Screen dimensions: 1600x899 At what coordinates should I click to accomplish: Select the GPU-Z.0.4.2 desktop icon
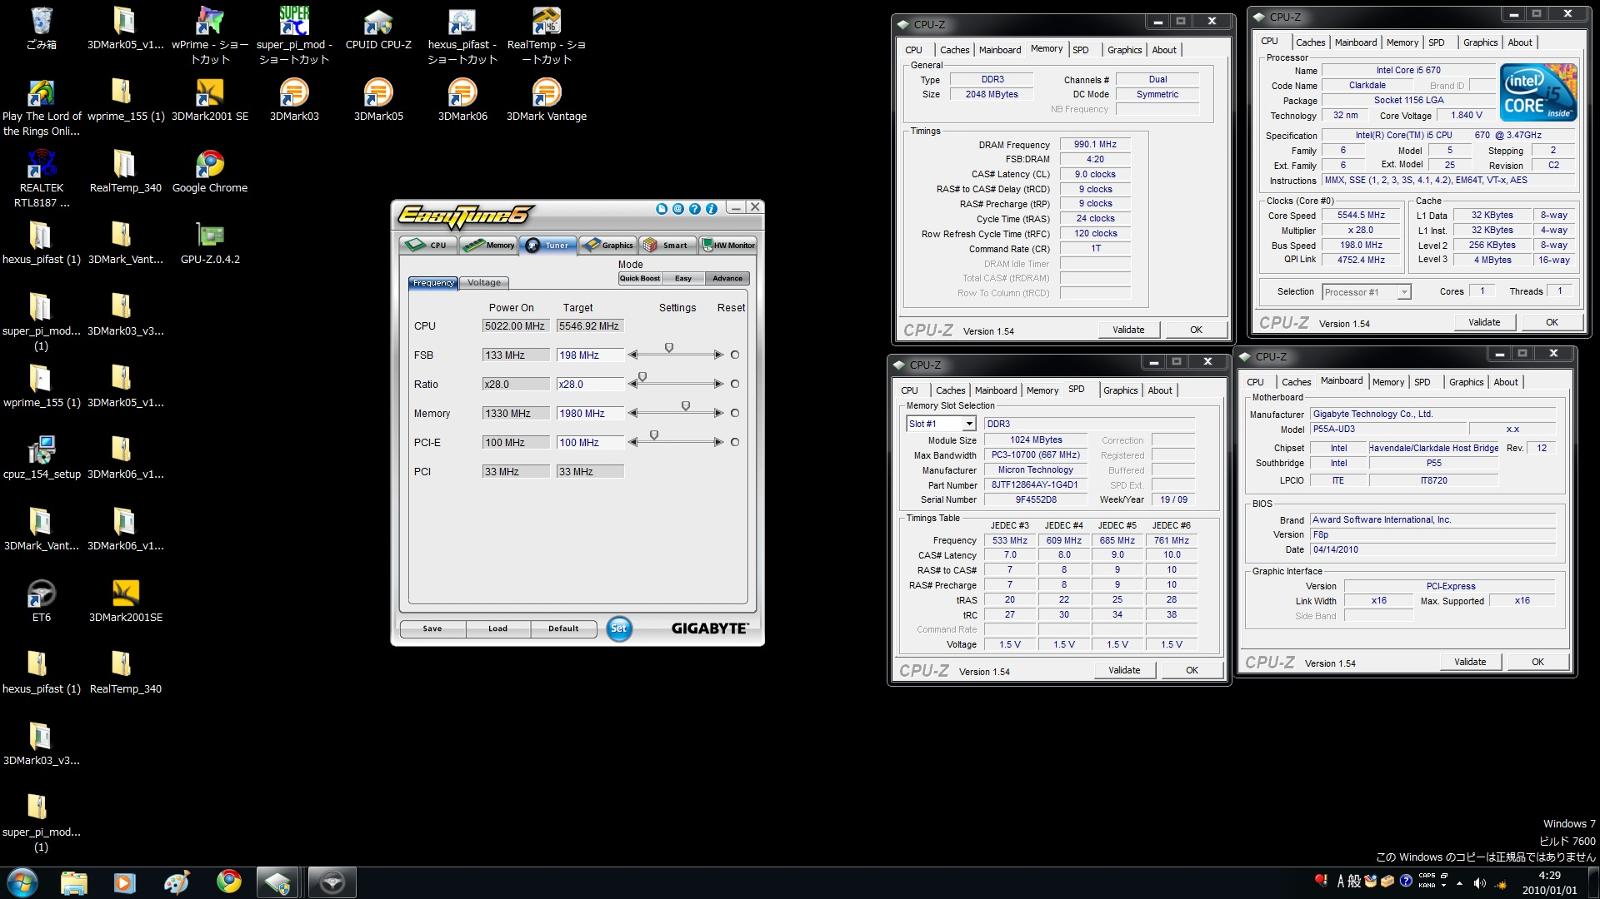pos(210,243)
